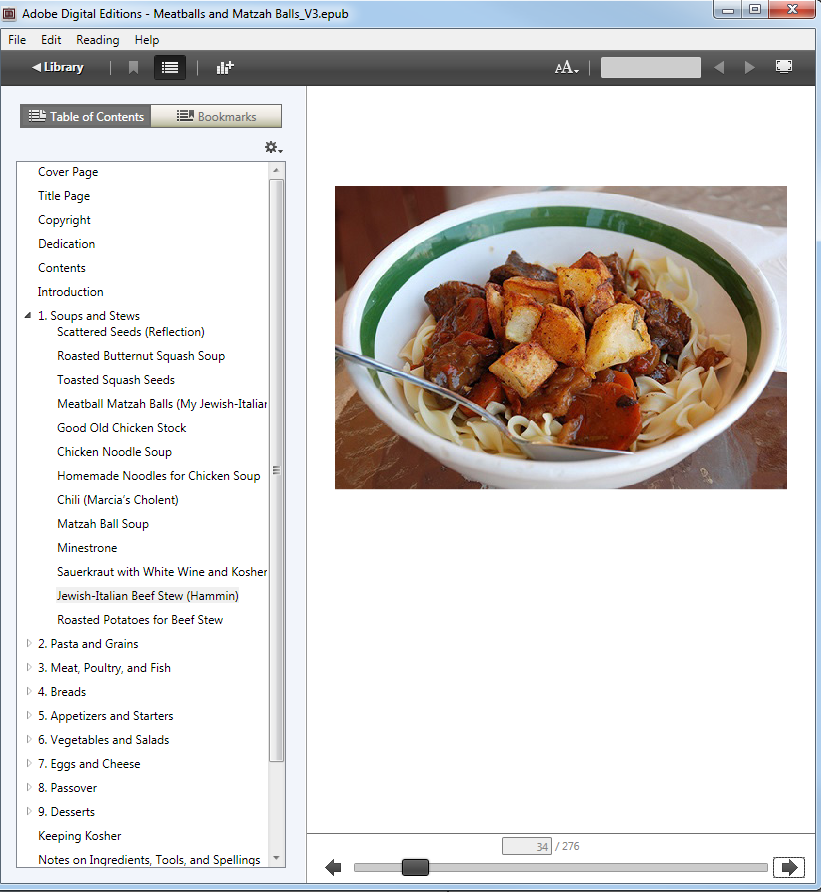Click the search text field in toolbar
The height and width of the screenshot is (892, 821).
650,67
